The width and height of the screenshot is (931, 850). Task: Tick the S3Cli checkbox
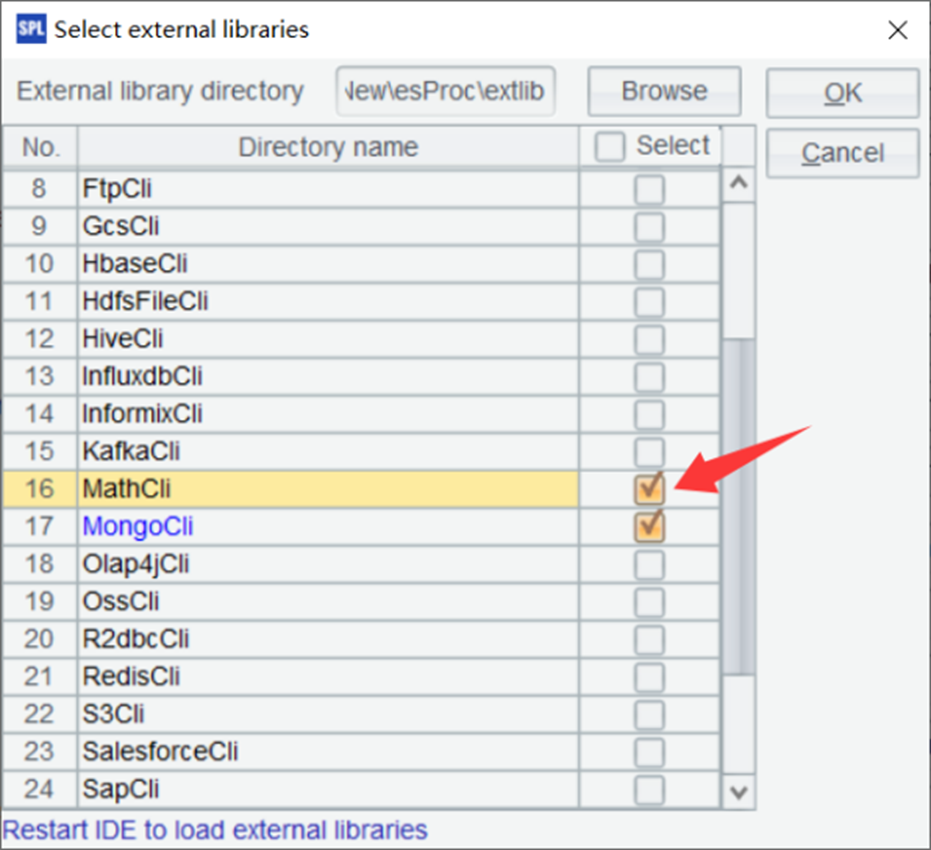(x=649, y=715)
